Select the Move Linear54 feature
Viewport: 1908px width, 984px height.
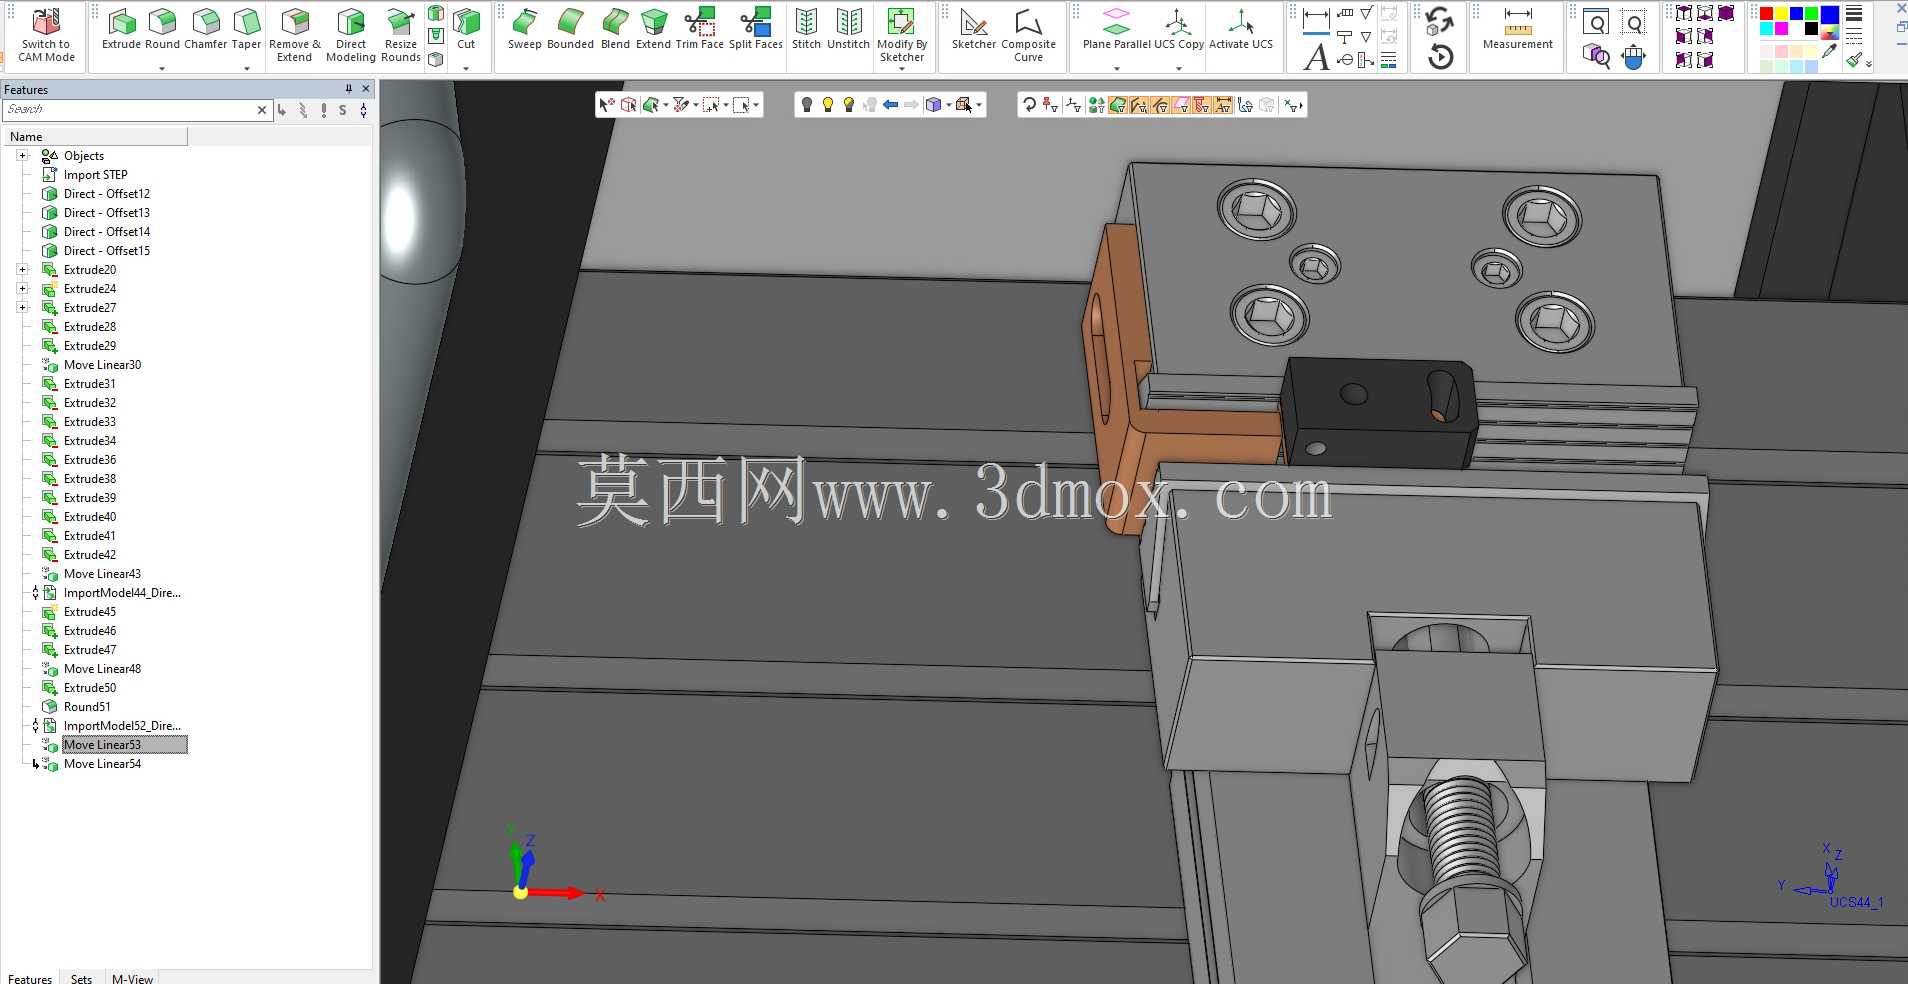pos(102,764)
